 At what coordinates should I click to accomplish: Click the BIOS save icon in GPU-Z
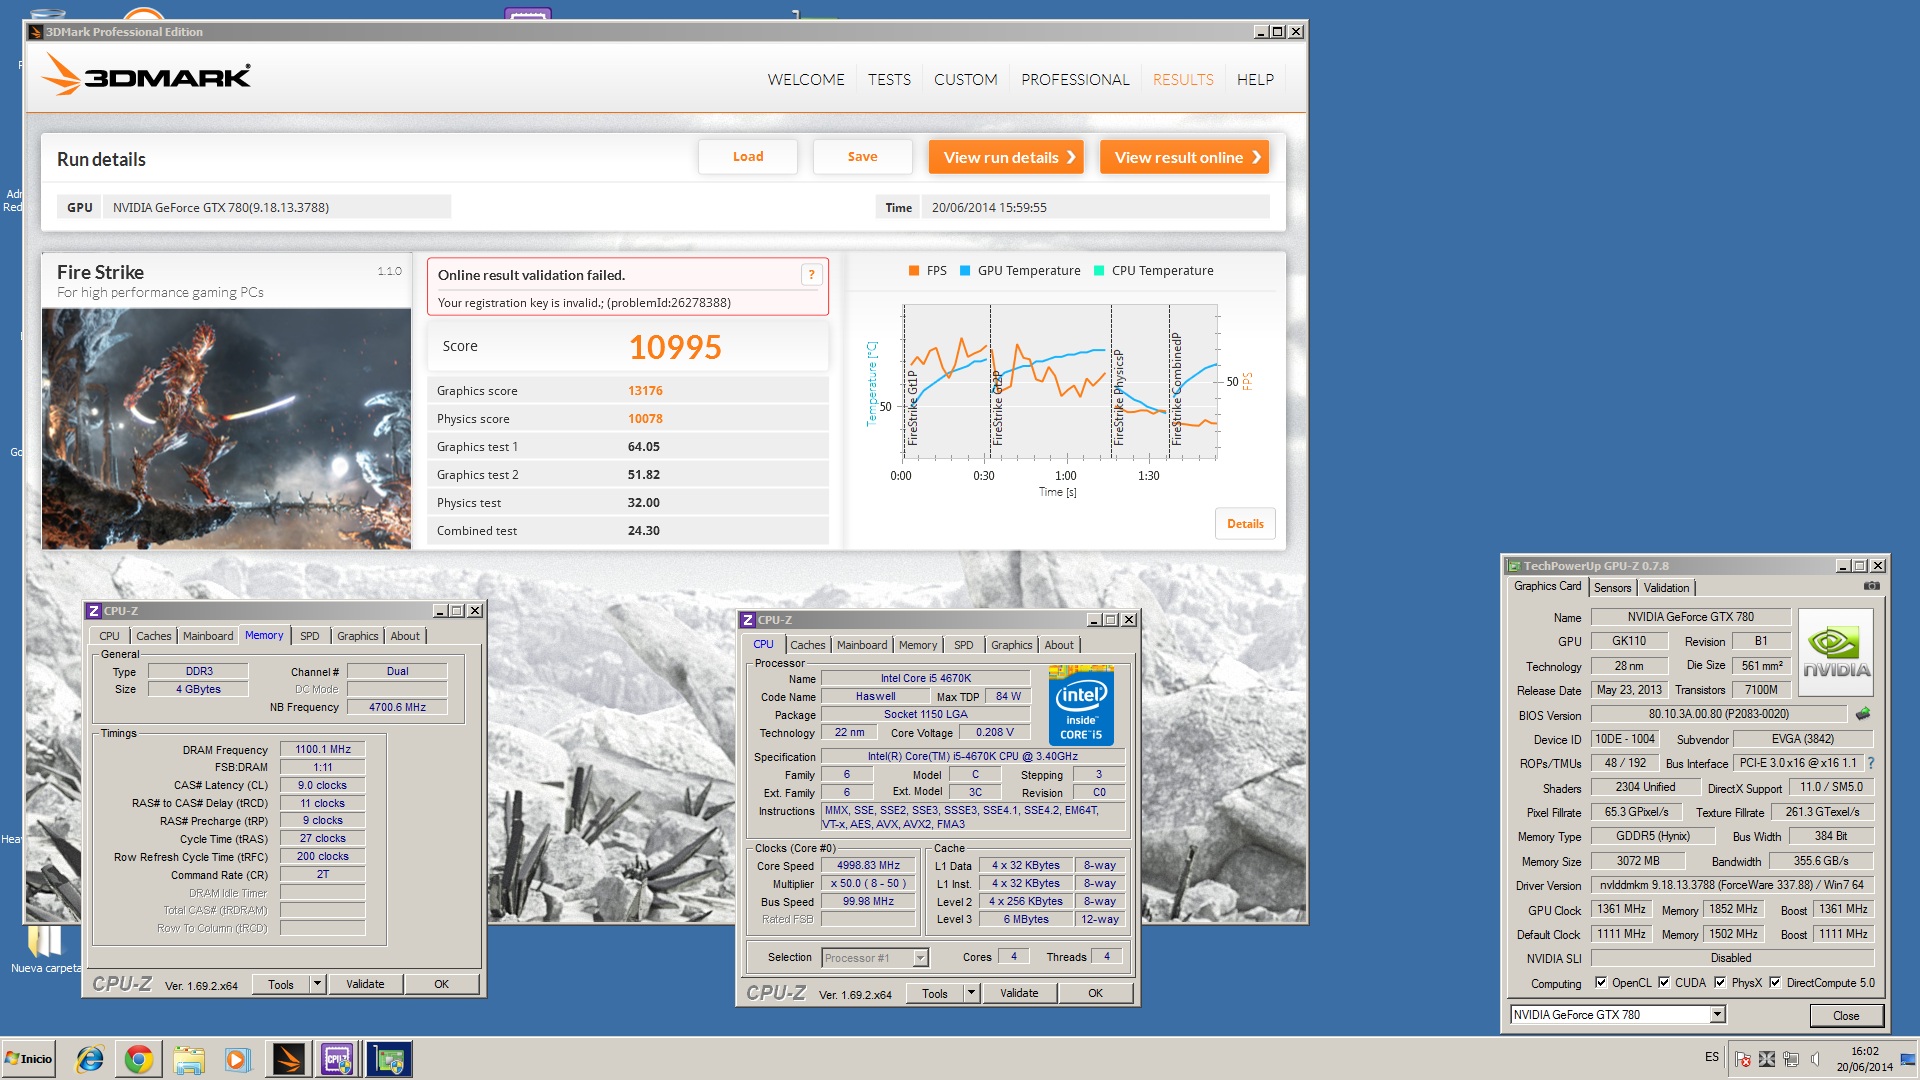point(1862,714)
